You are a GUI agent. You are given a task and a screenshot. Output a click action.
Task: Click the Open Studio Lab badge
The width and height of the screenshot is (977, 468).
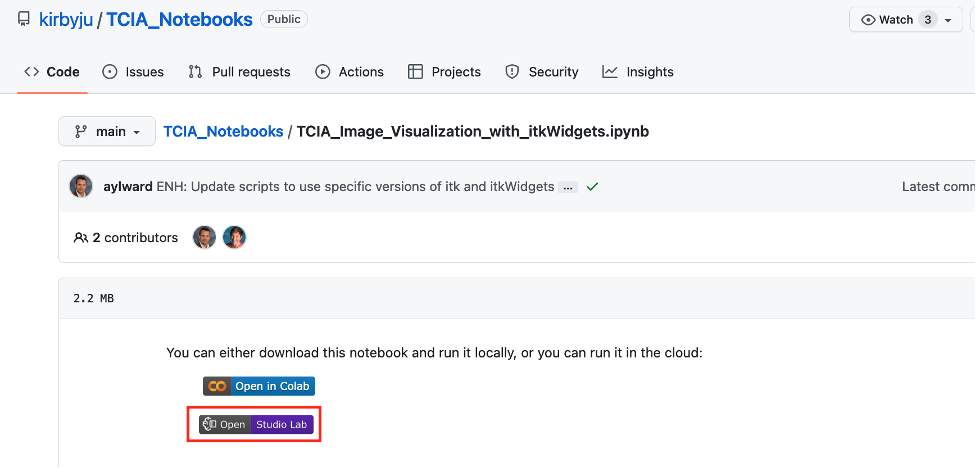[256, 425]
